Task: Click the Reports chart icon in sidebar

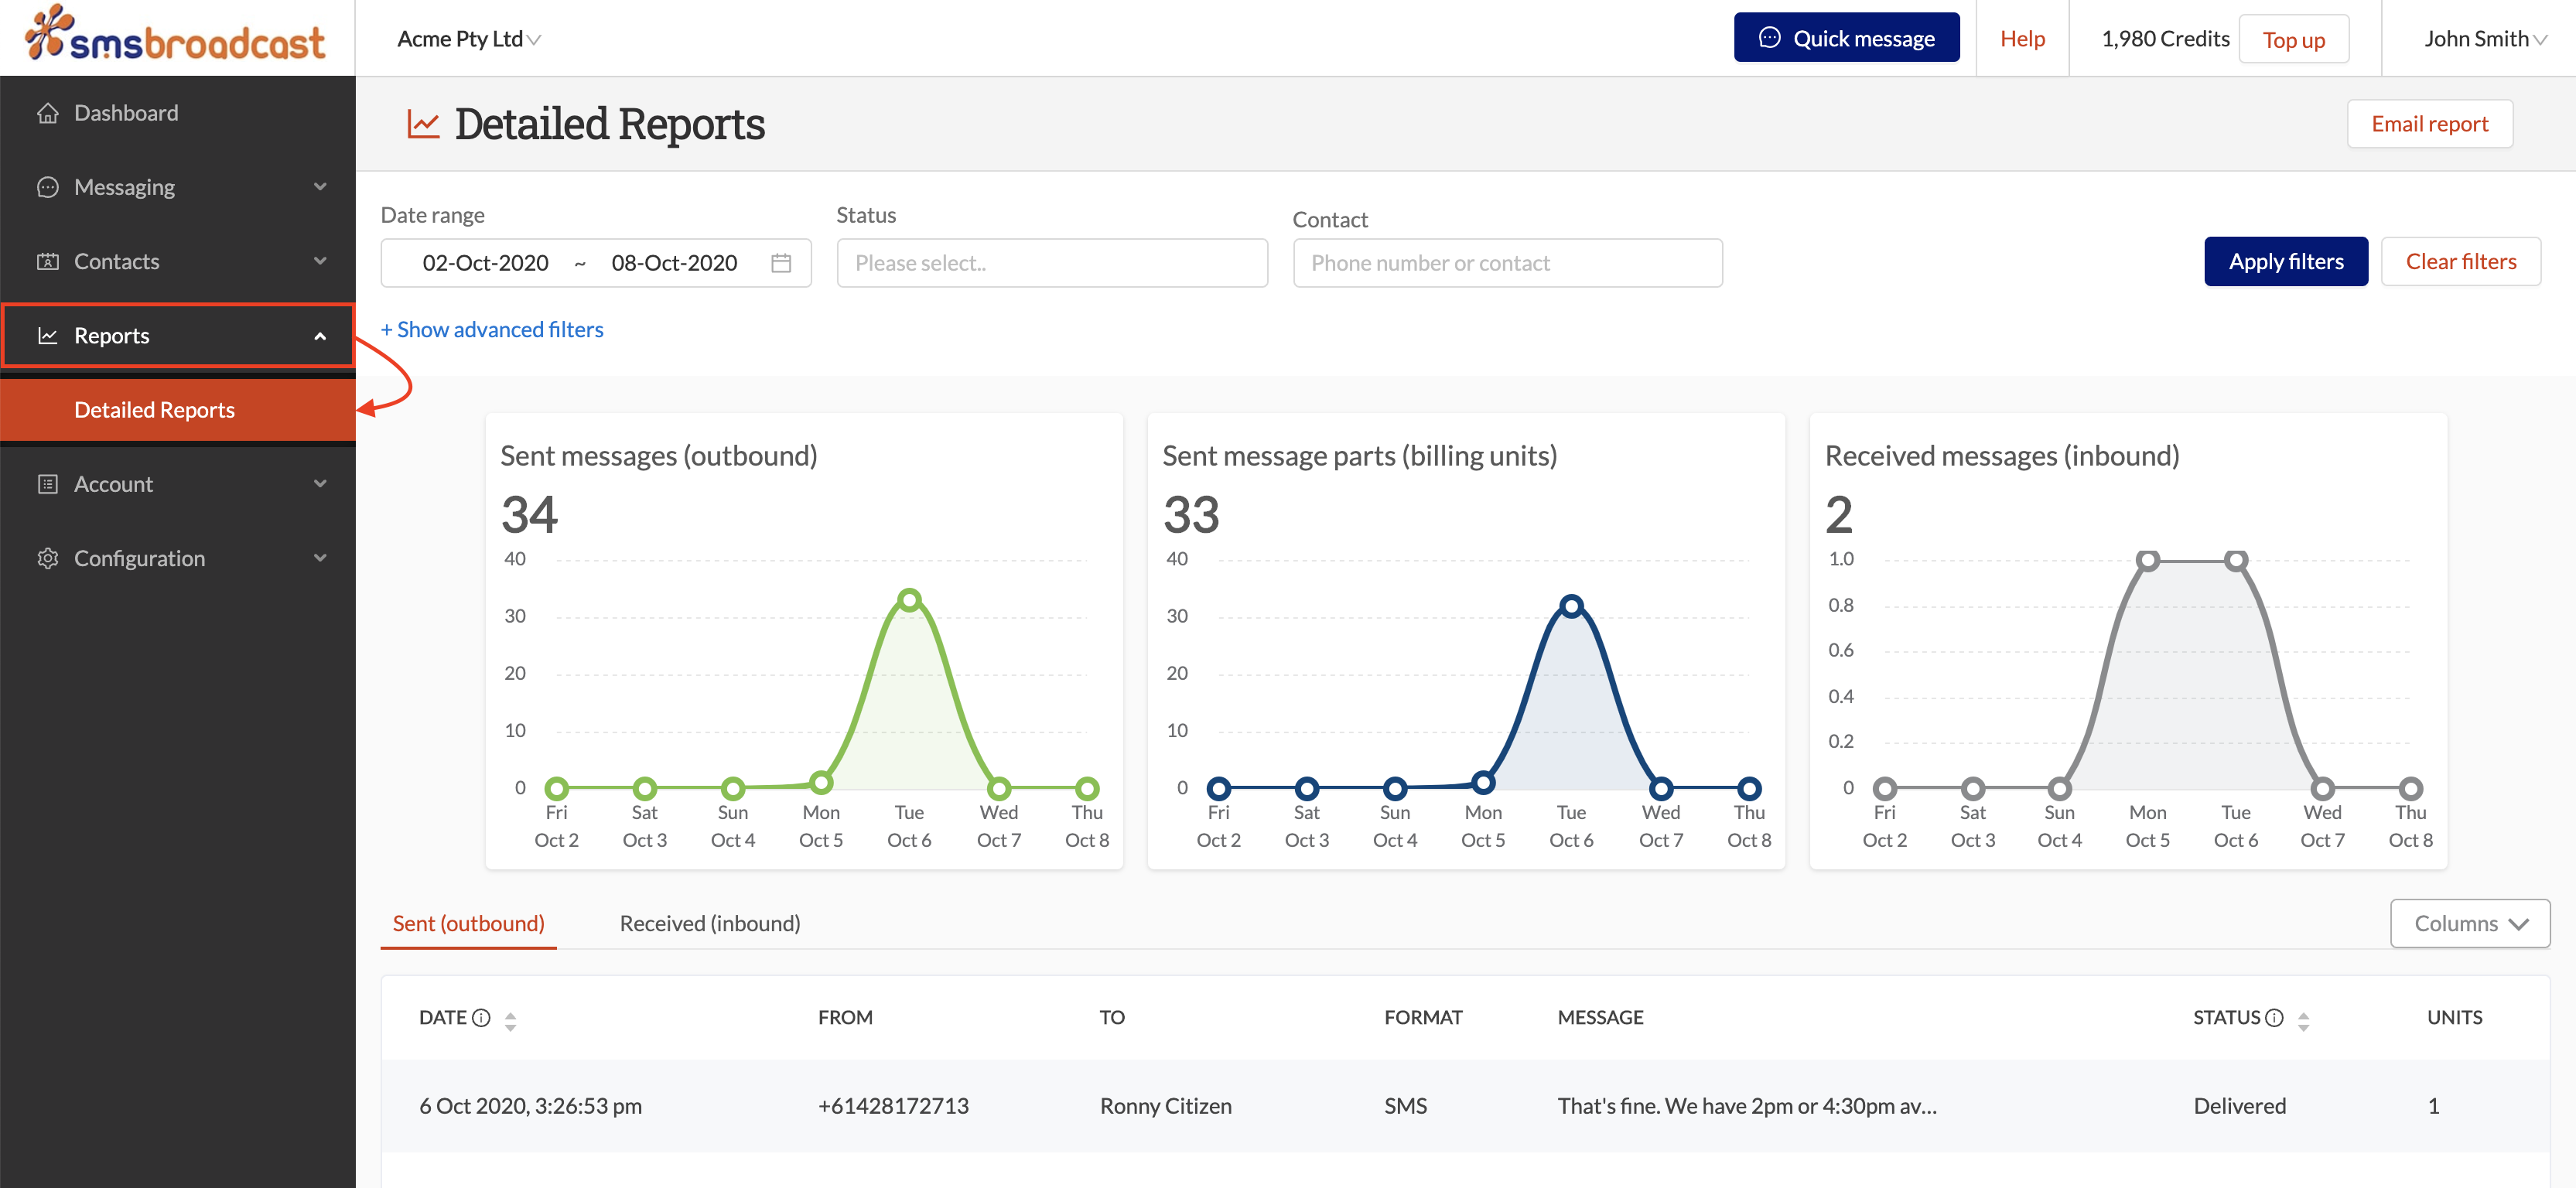Action: (47, 335)
